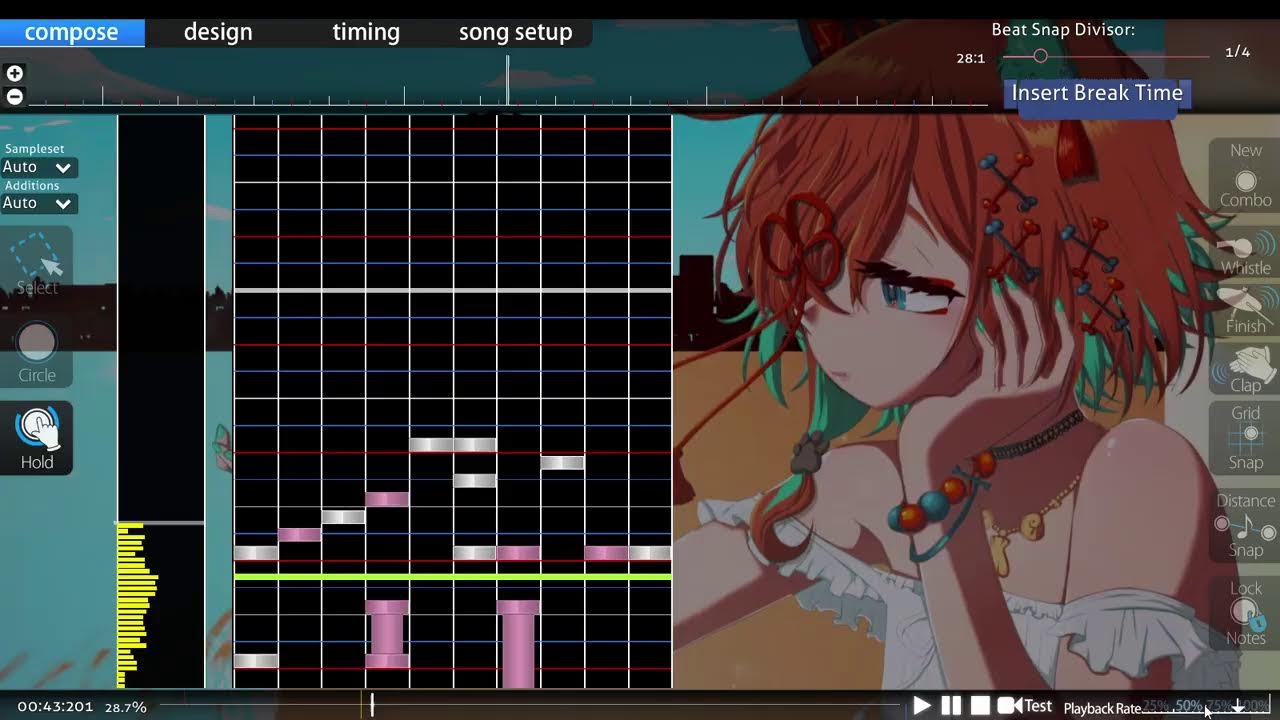Toggle Distance Snap

1245,525
